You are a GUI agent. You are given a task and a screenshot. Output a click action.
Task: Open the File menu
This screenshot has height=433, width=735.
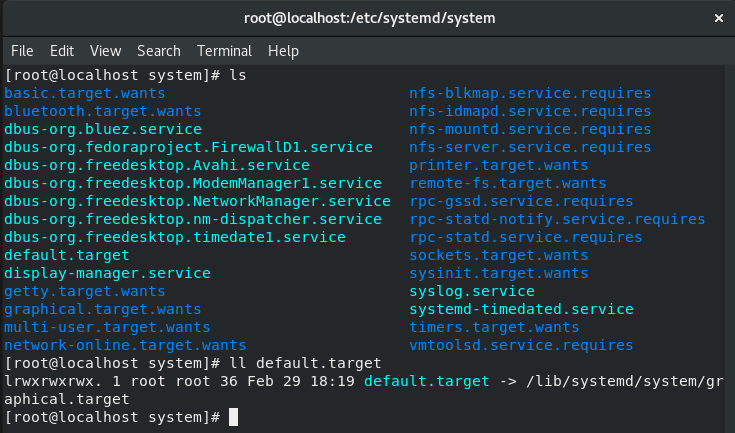point(22,51)
